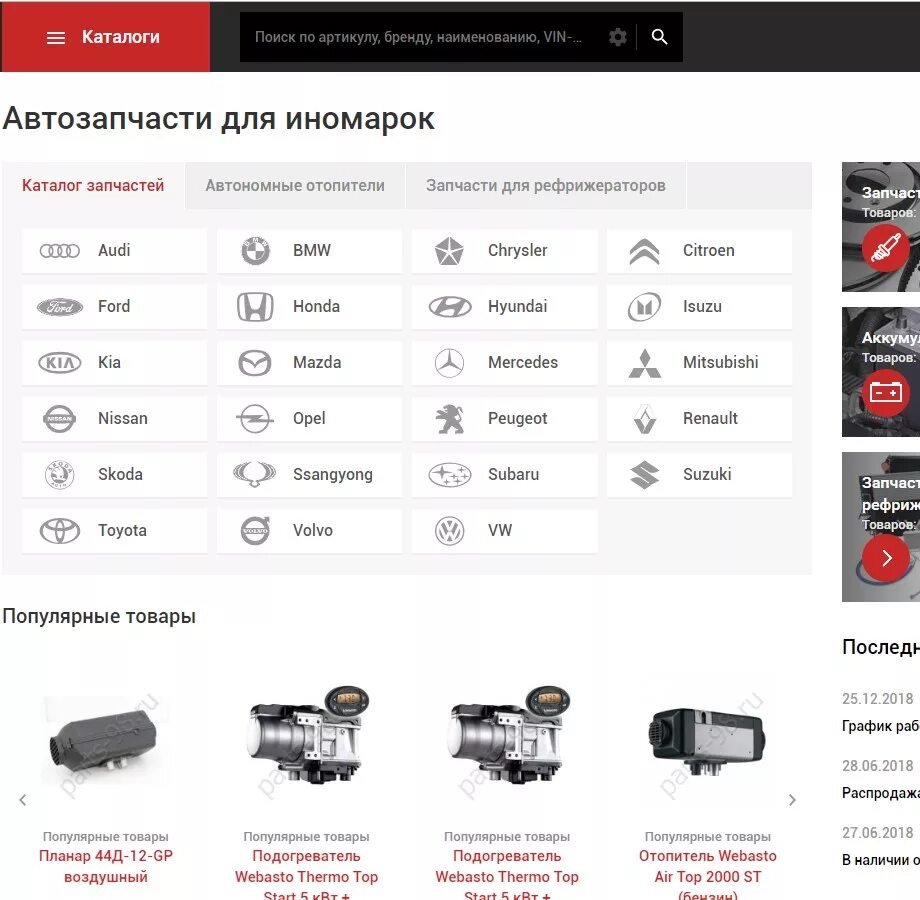Click the red chevron arrow on refrigerator parts card
920x900 pixels.
pyautogui.click(x=885, y=558)
